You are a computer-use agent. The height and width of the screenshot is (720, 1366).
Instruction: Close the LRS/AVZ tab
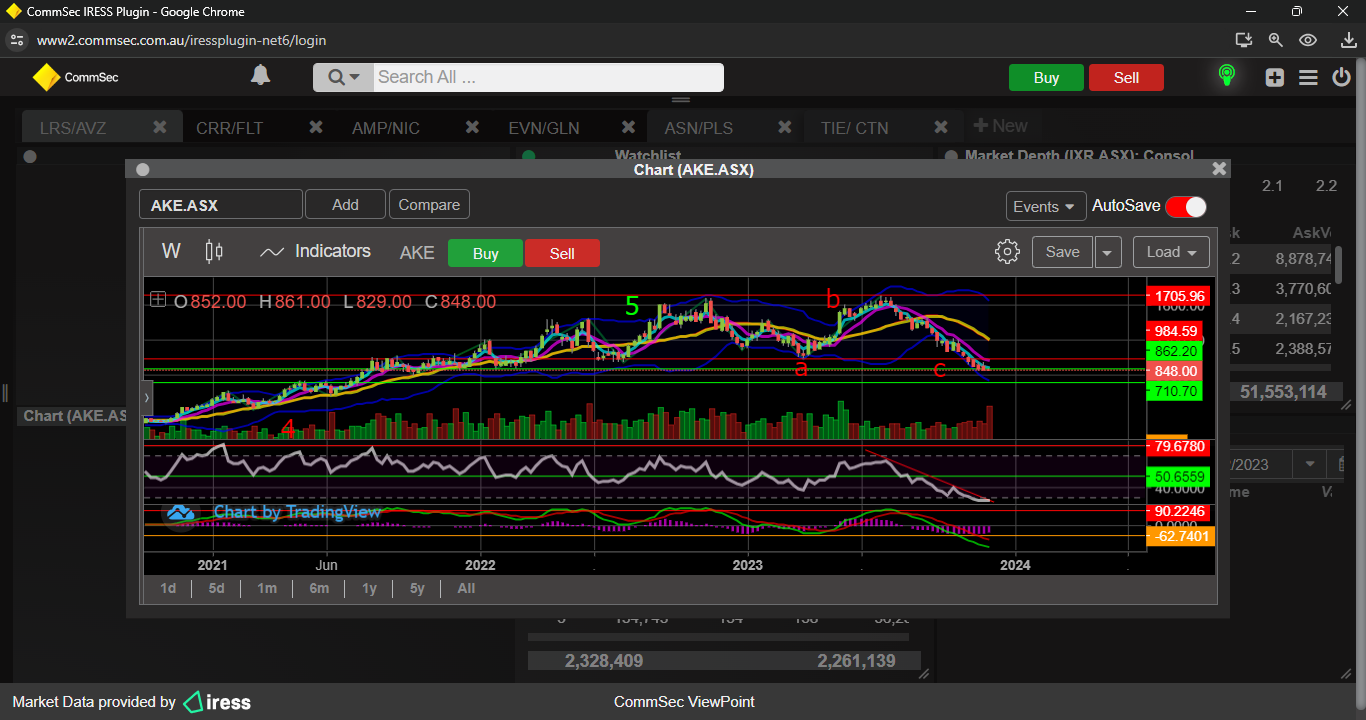[x=160, y=127]
